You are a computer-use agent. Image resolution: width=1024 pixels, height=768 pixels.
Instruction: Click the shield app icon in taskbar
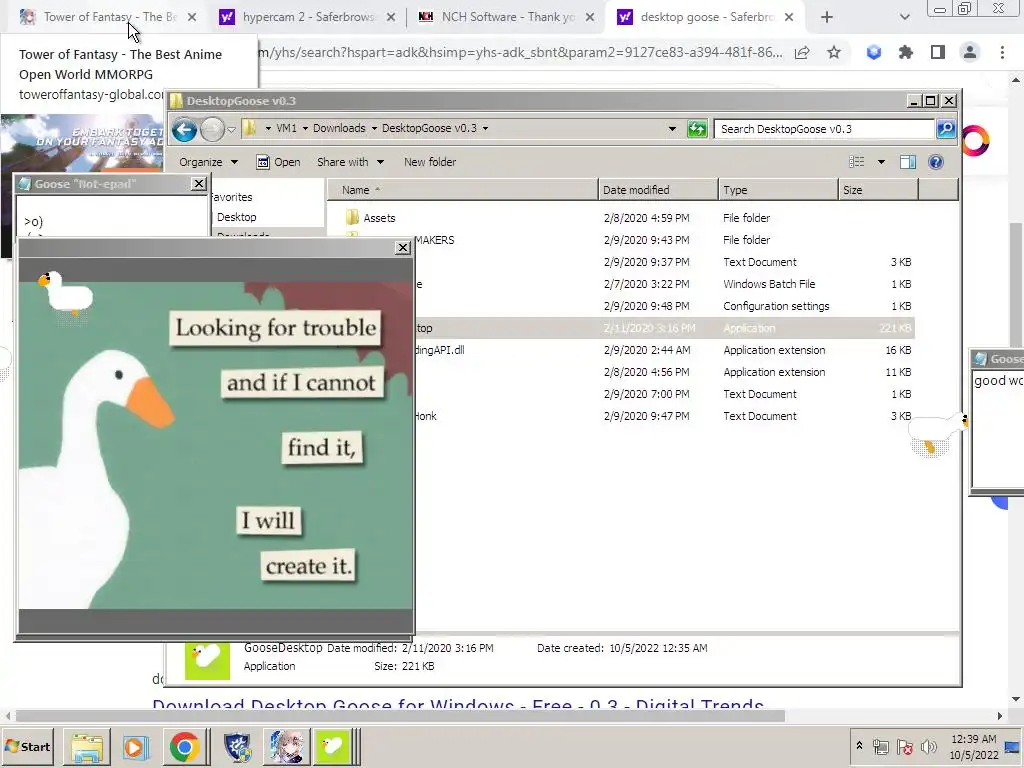point(237,746)
